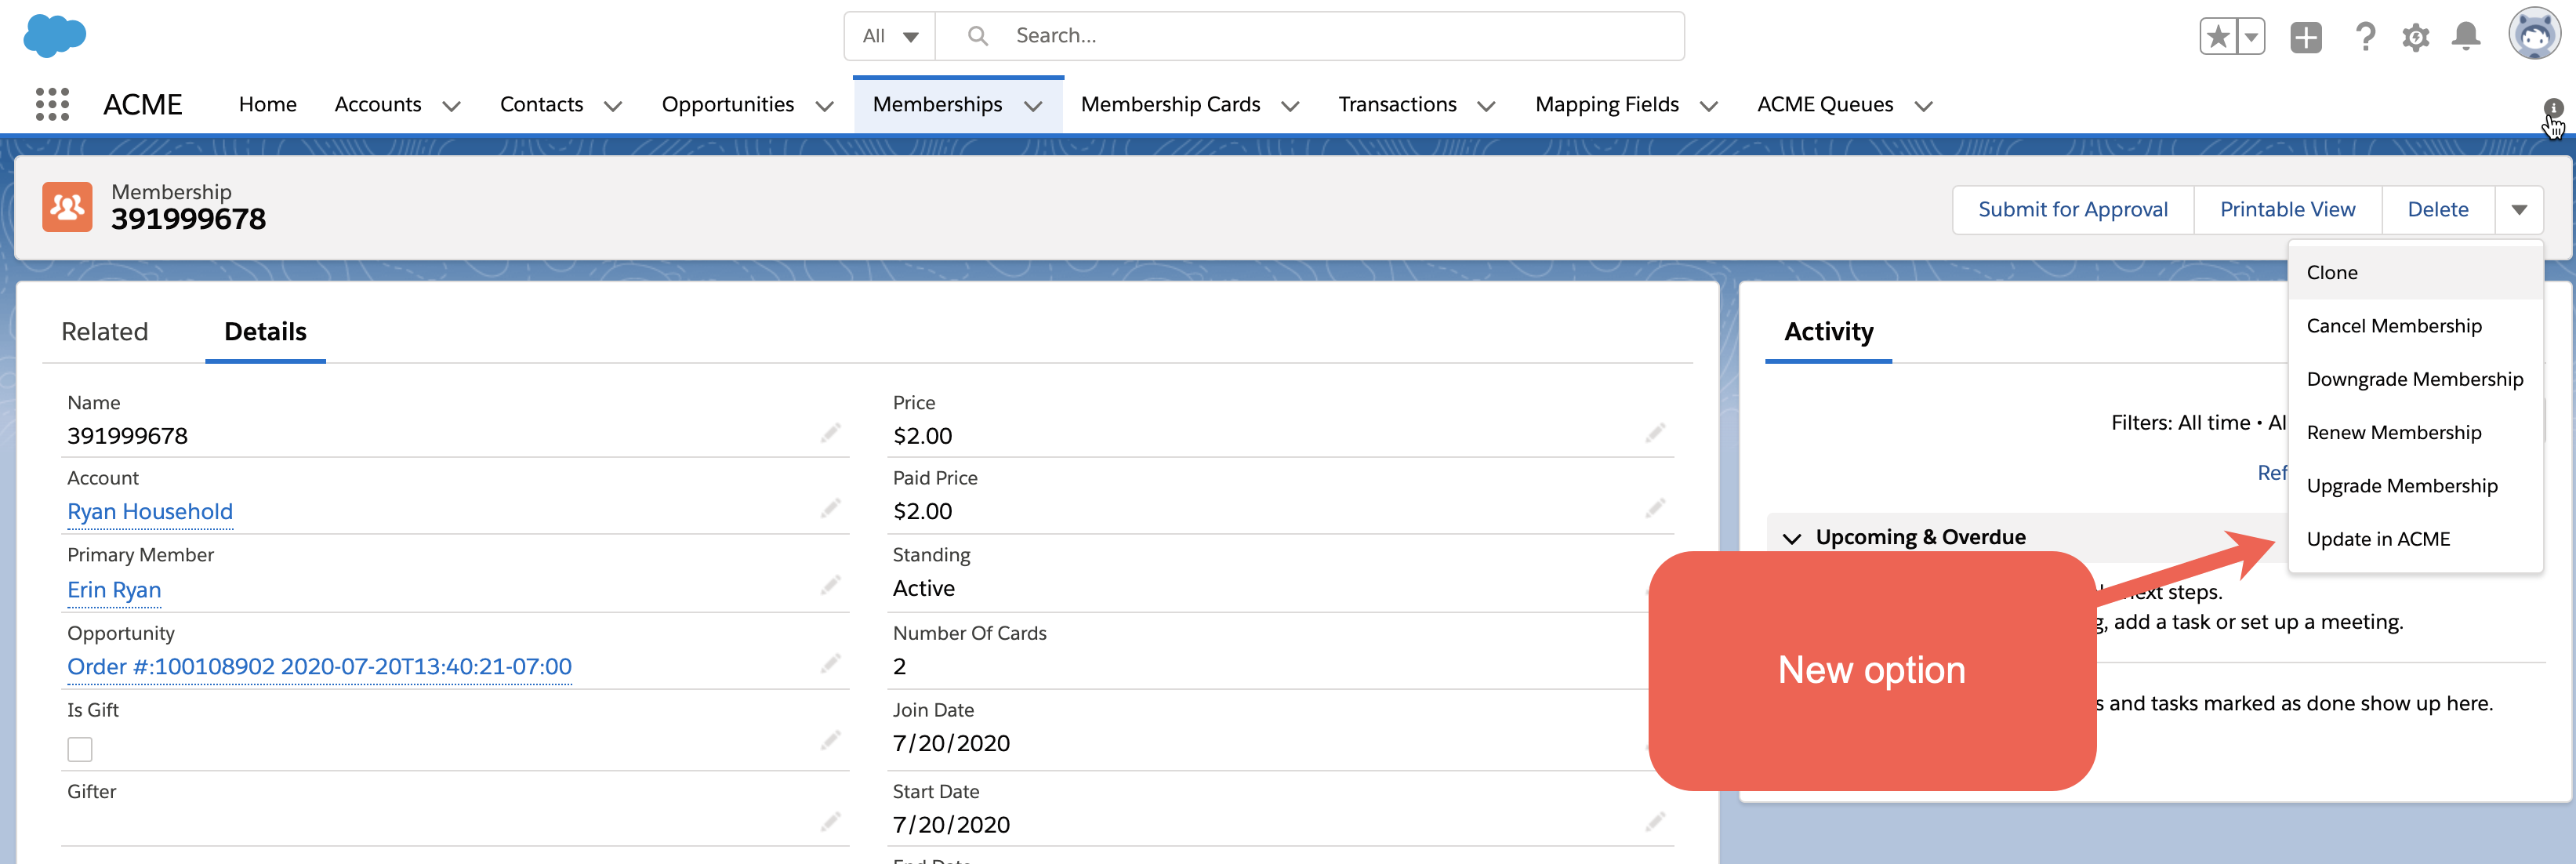Click the favorites star icon
2576x864 pixels.
2218,37
